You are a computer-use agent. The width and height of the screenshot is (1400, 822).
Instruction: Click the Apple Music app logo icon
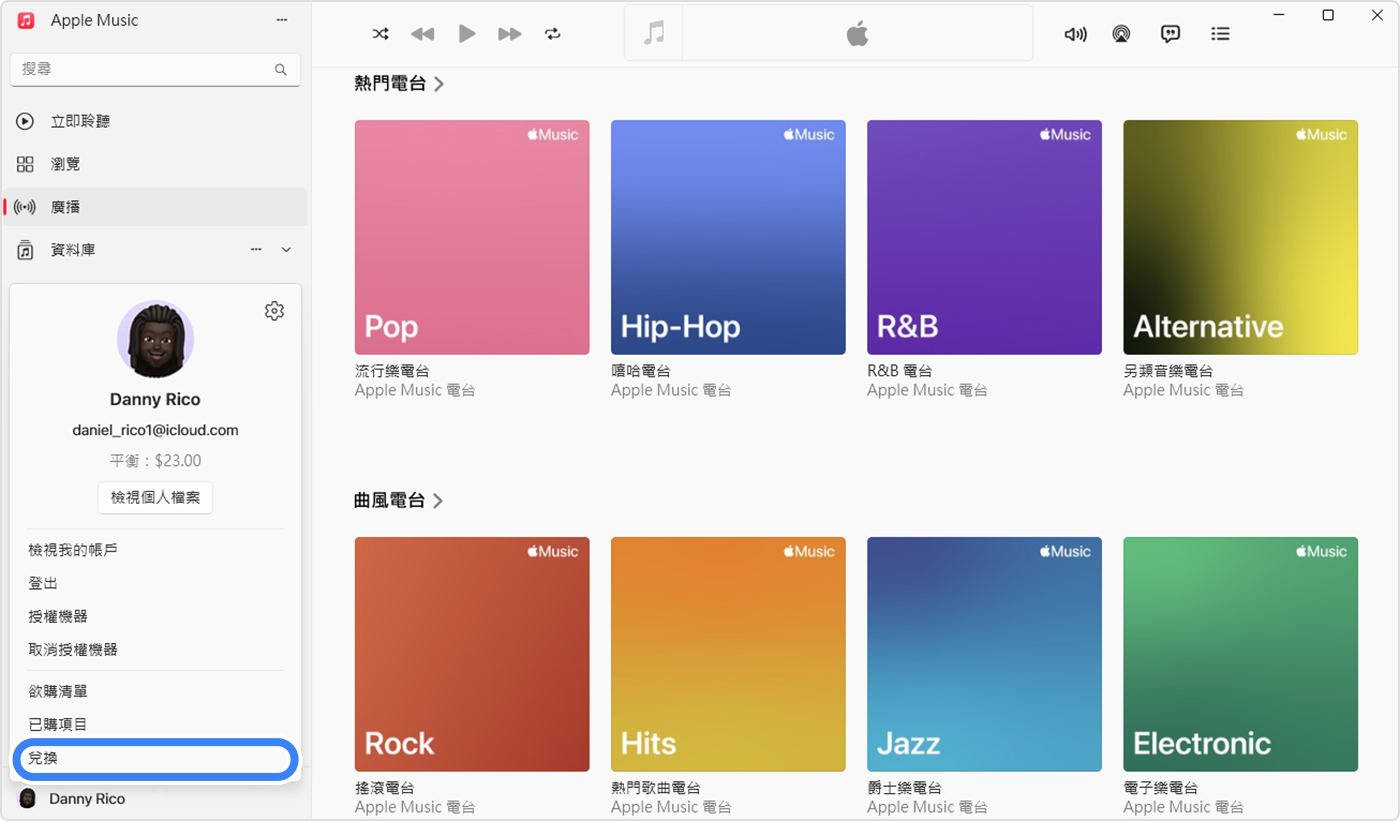tap(26, 20)
